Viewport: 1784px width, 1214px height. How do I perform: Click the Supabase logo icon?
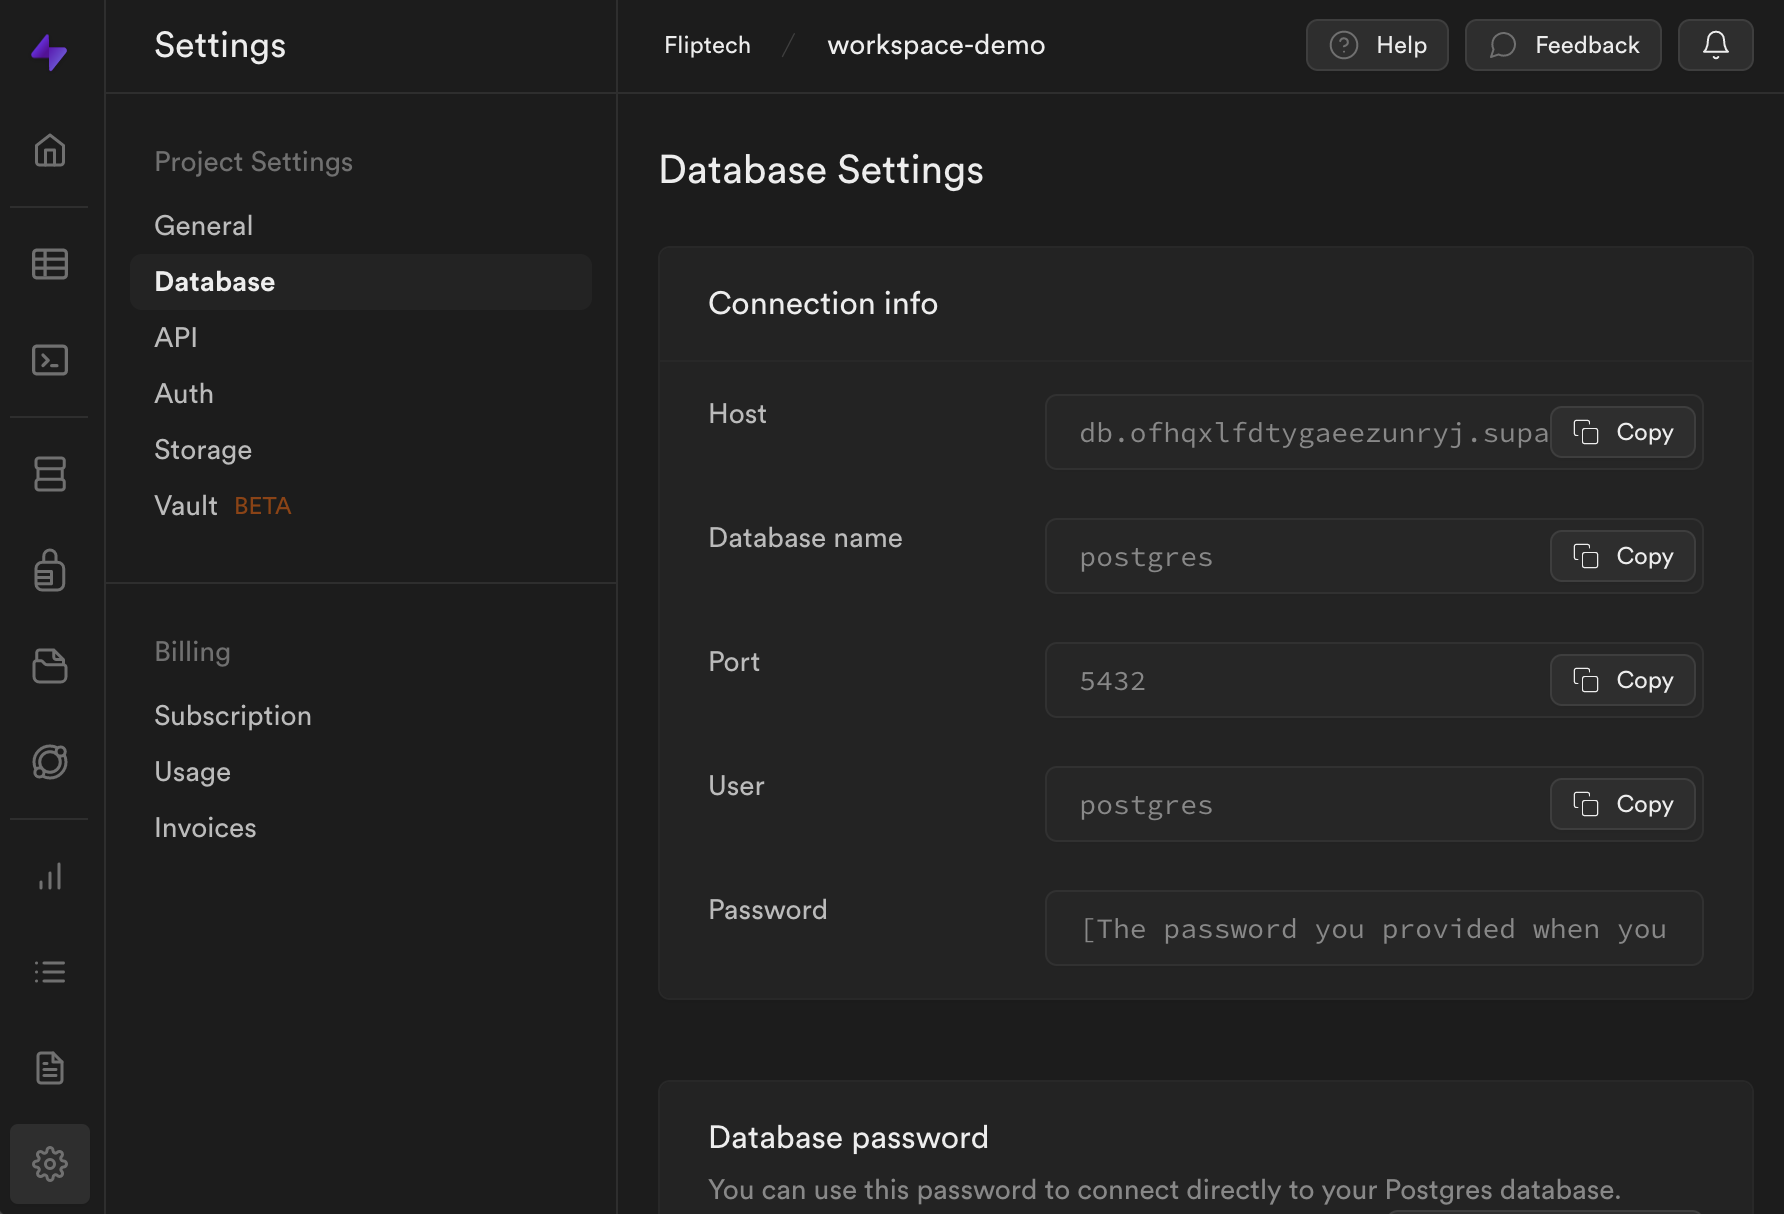tap(49, 51)
